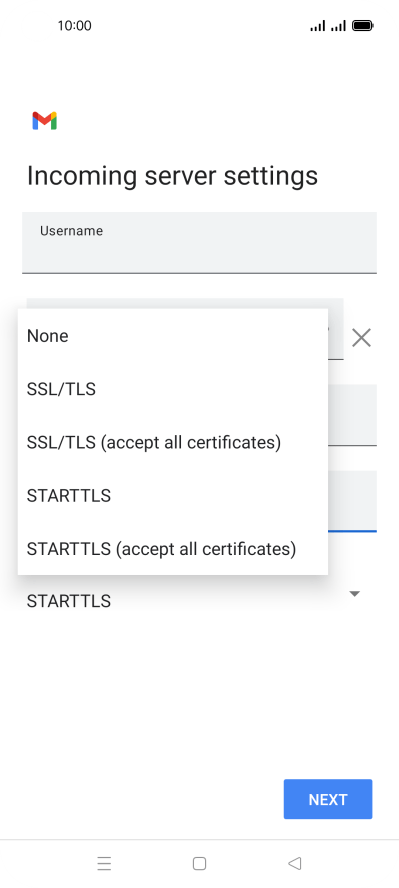Image resolution: width=399 pixels, height=888 pixels.
Task: Open the STARTTLS security type selector
Action: 199,597
